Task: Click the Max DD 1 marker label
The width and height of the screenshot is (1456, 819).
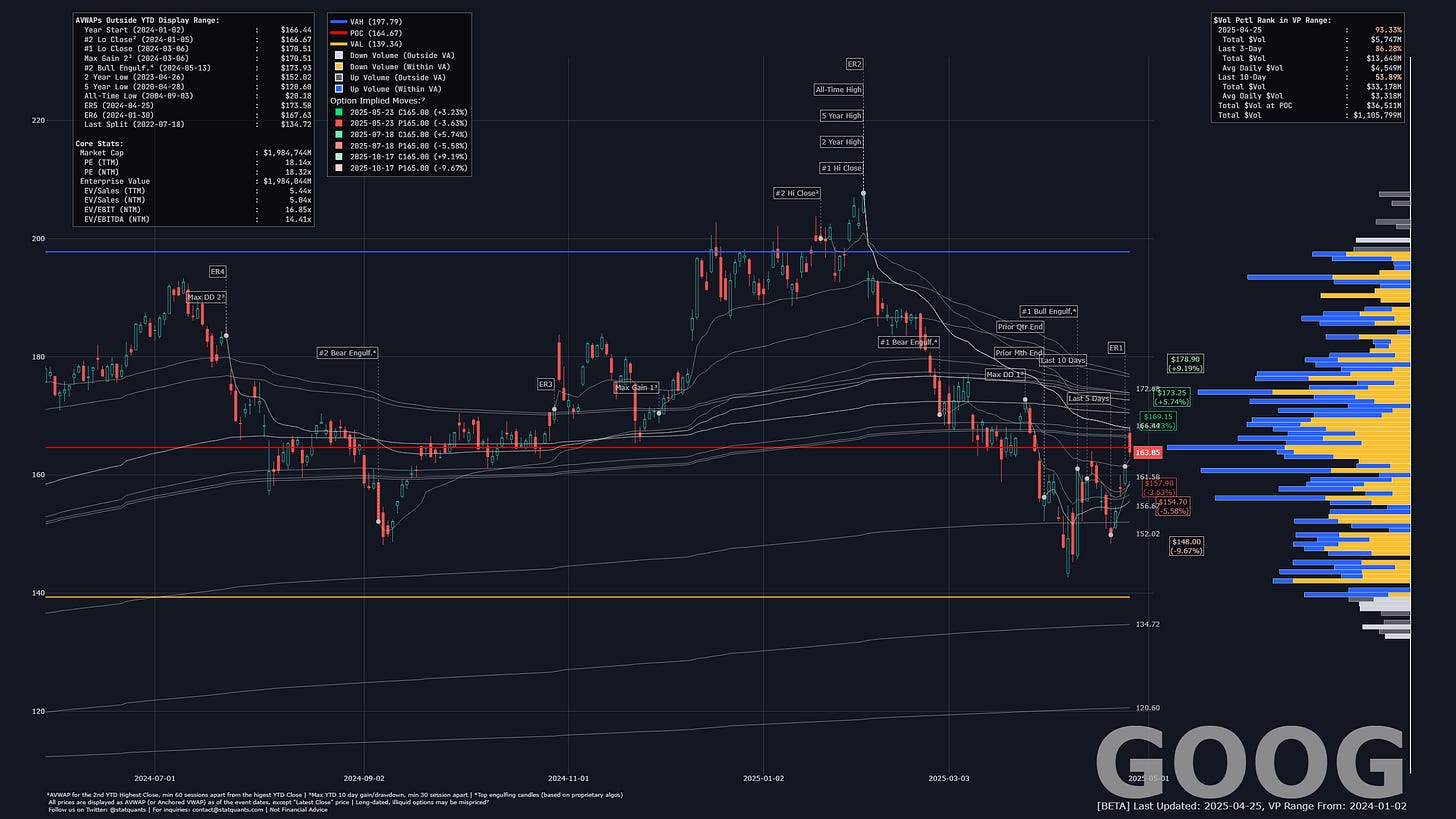Action: (1006, 375)
